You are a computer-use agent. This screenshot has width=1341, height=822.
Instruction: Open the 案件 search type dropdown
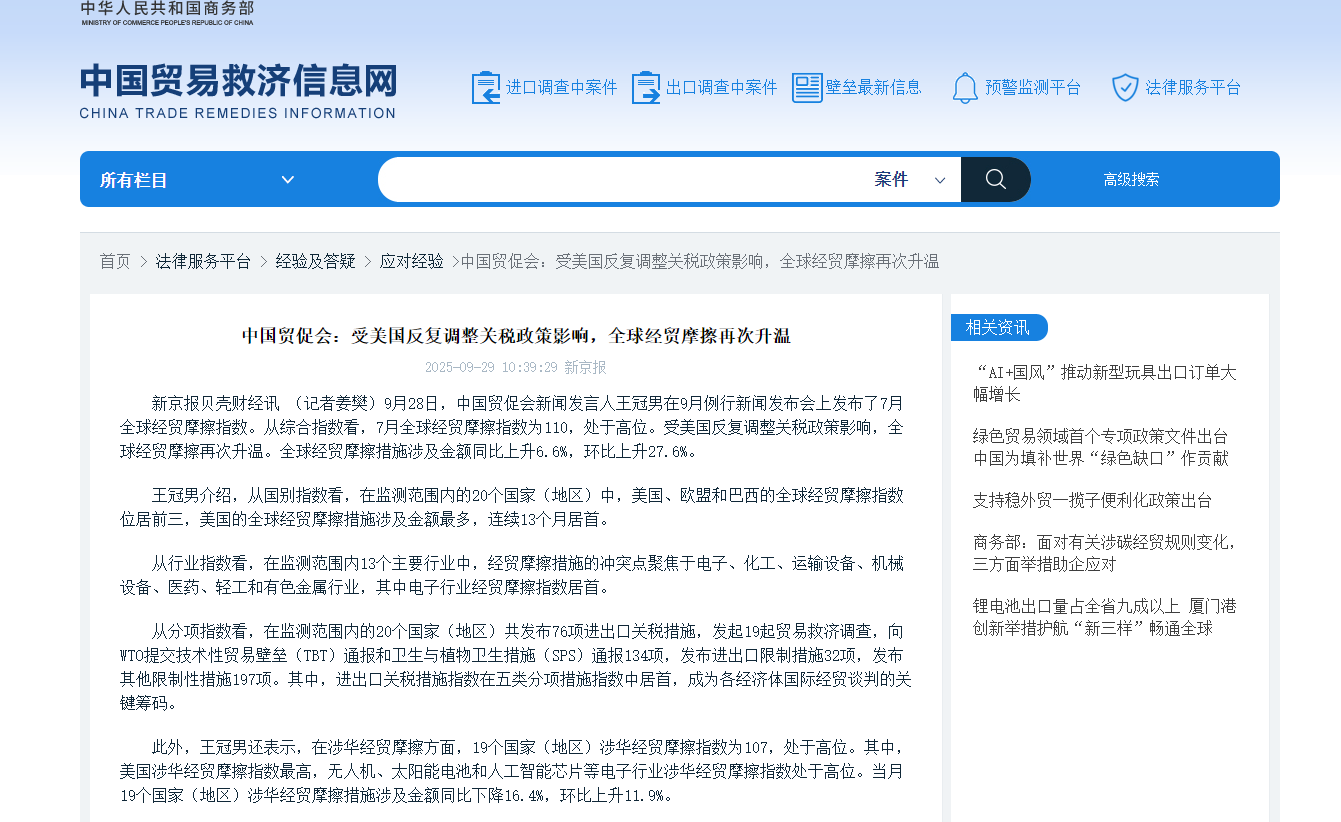pos(891,180)
